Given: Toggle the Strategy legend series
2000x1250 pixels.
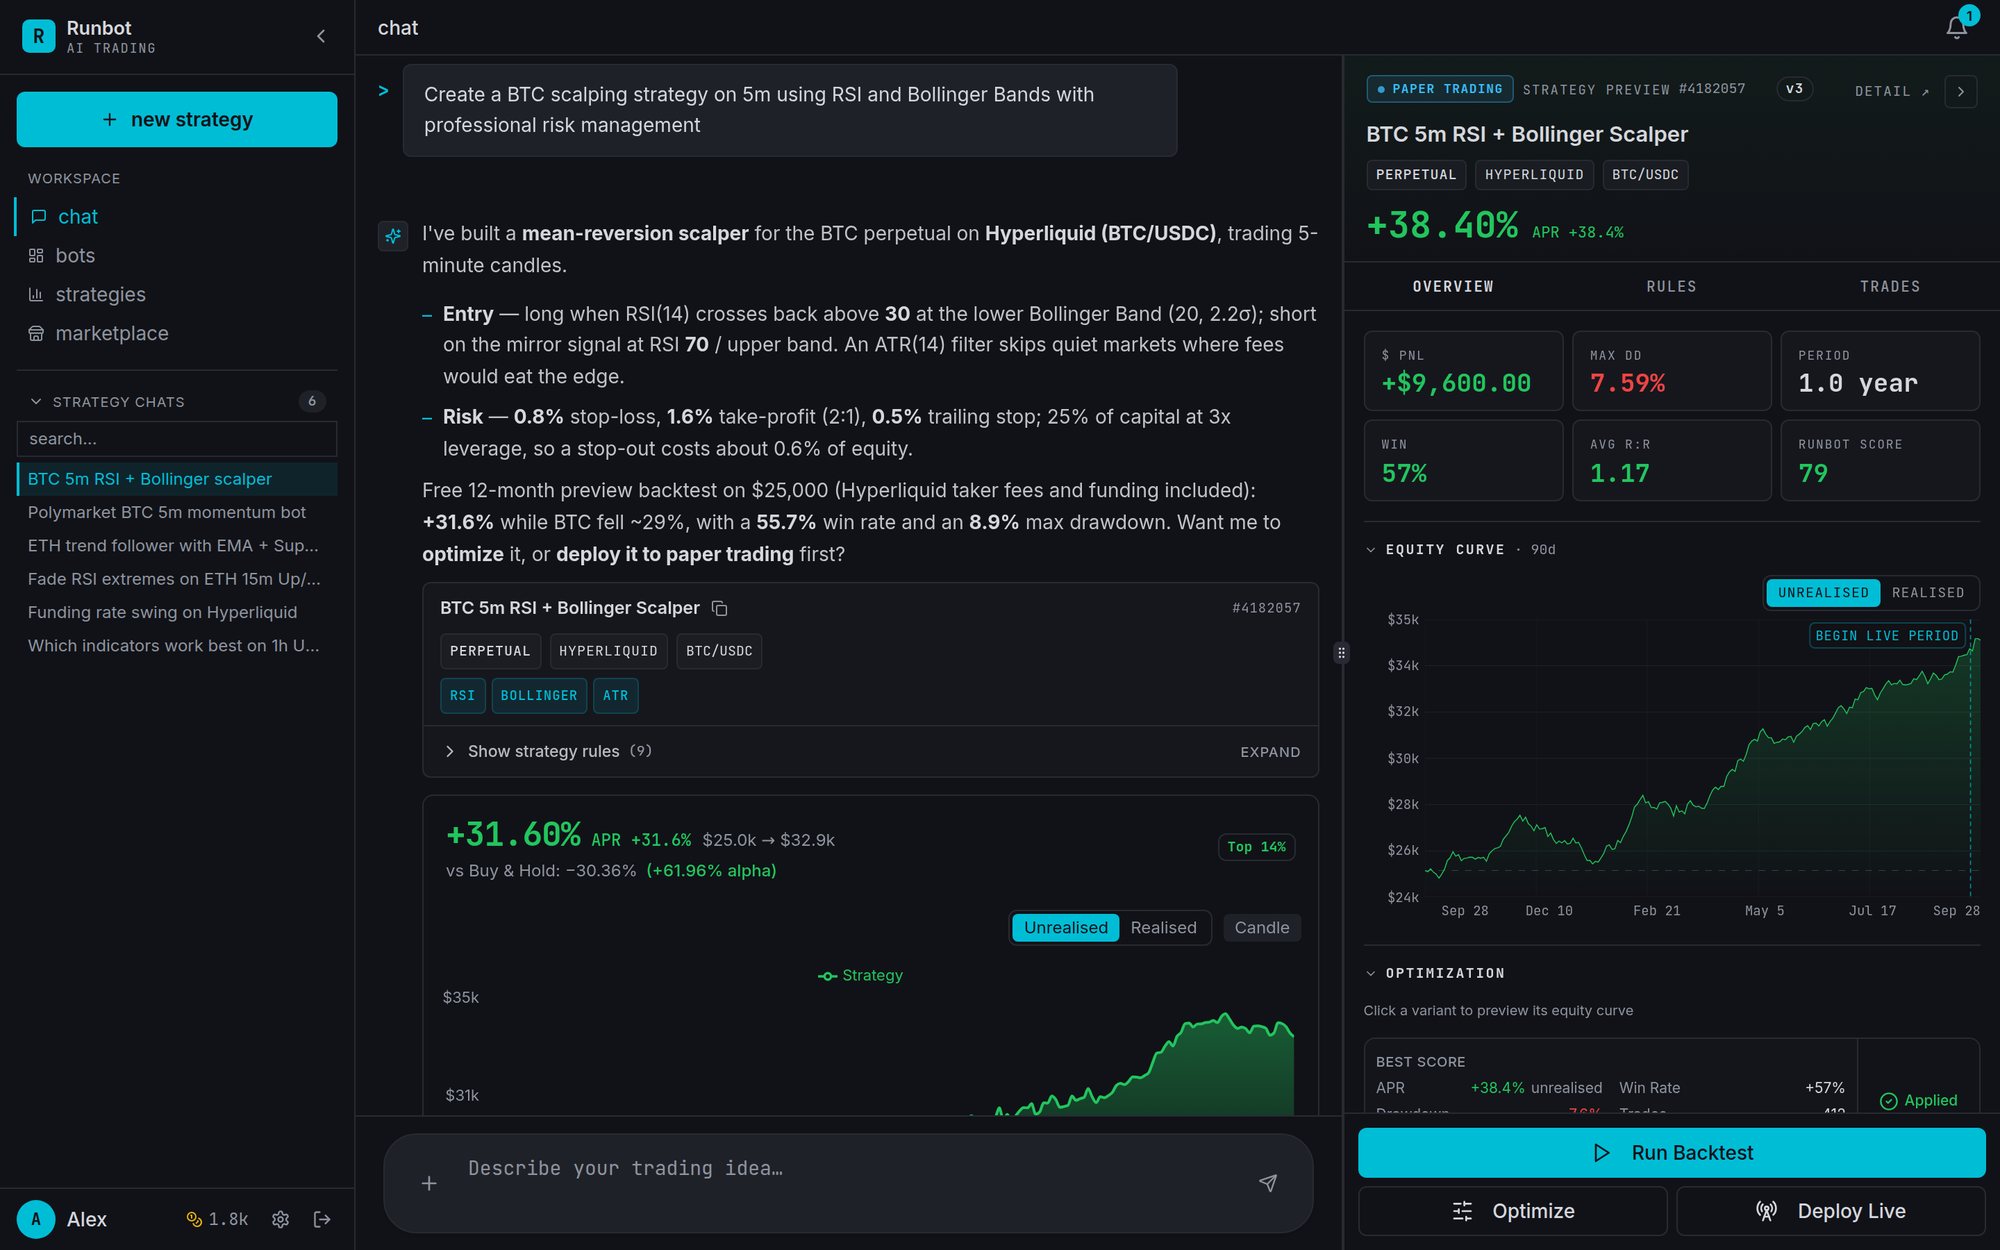Looking at the screenshot, I should (860, 976).
